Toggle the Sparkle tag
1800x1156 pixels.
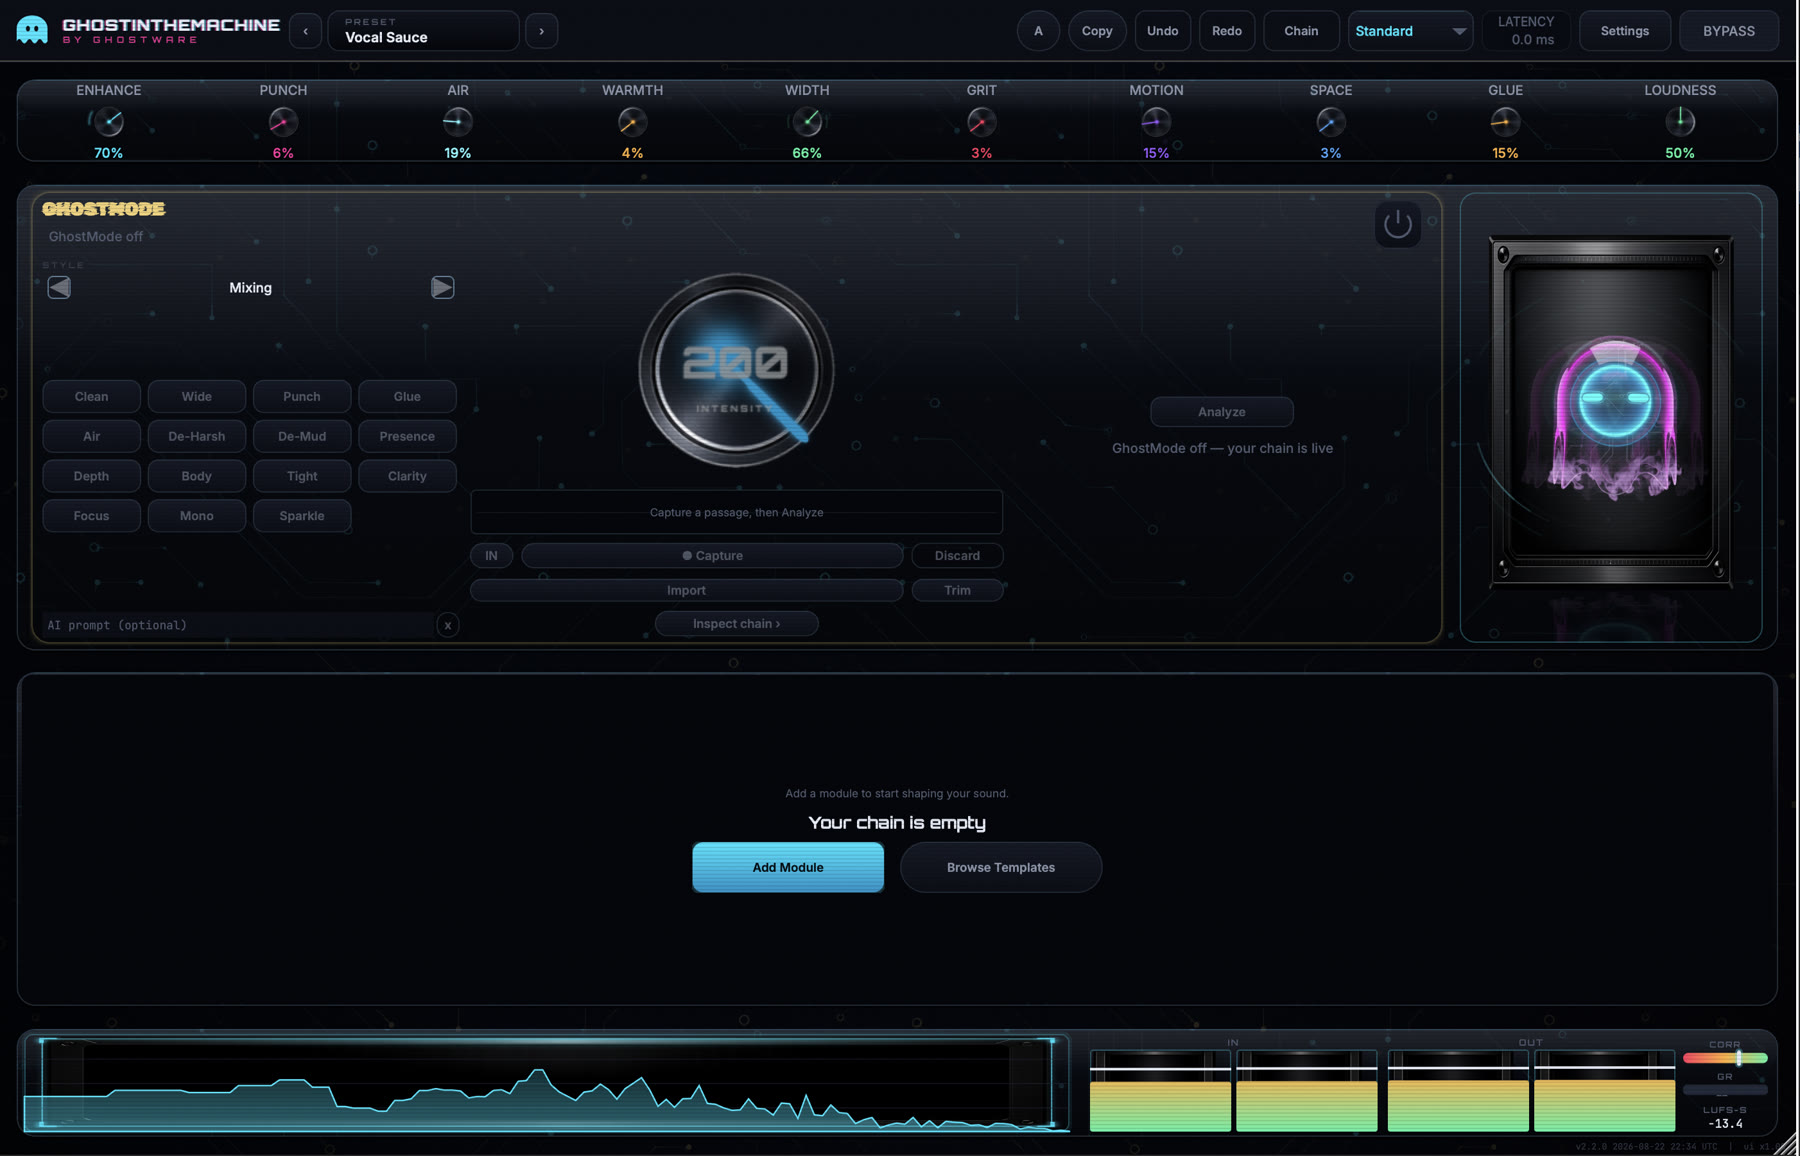(302, 516)
